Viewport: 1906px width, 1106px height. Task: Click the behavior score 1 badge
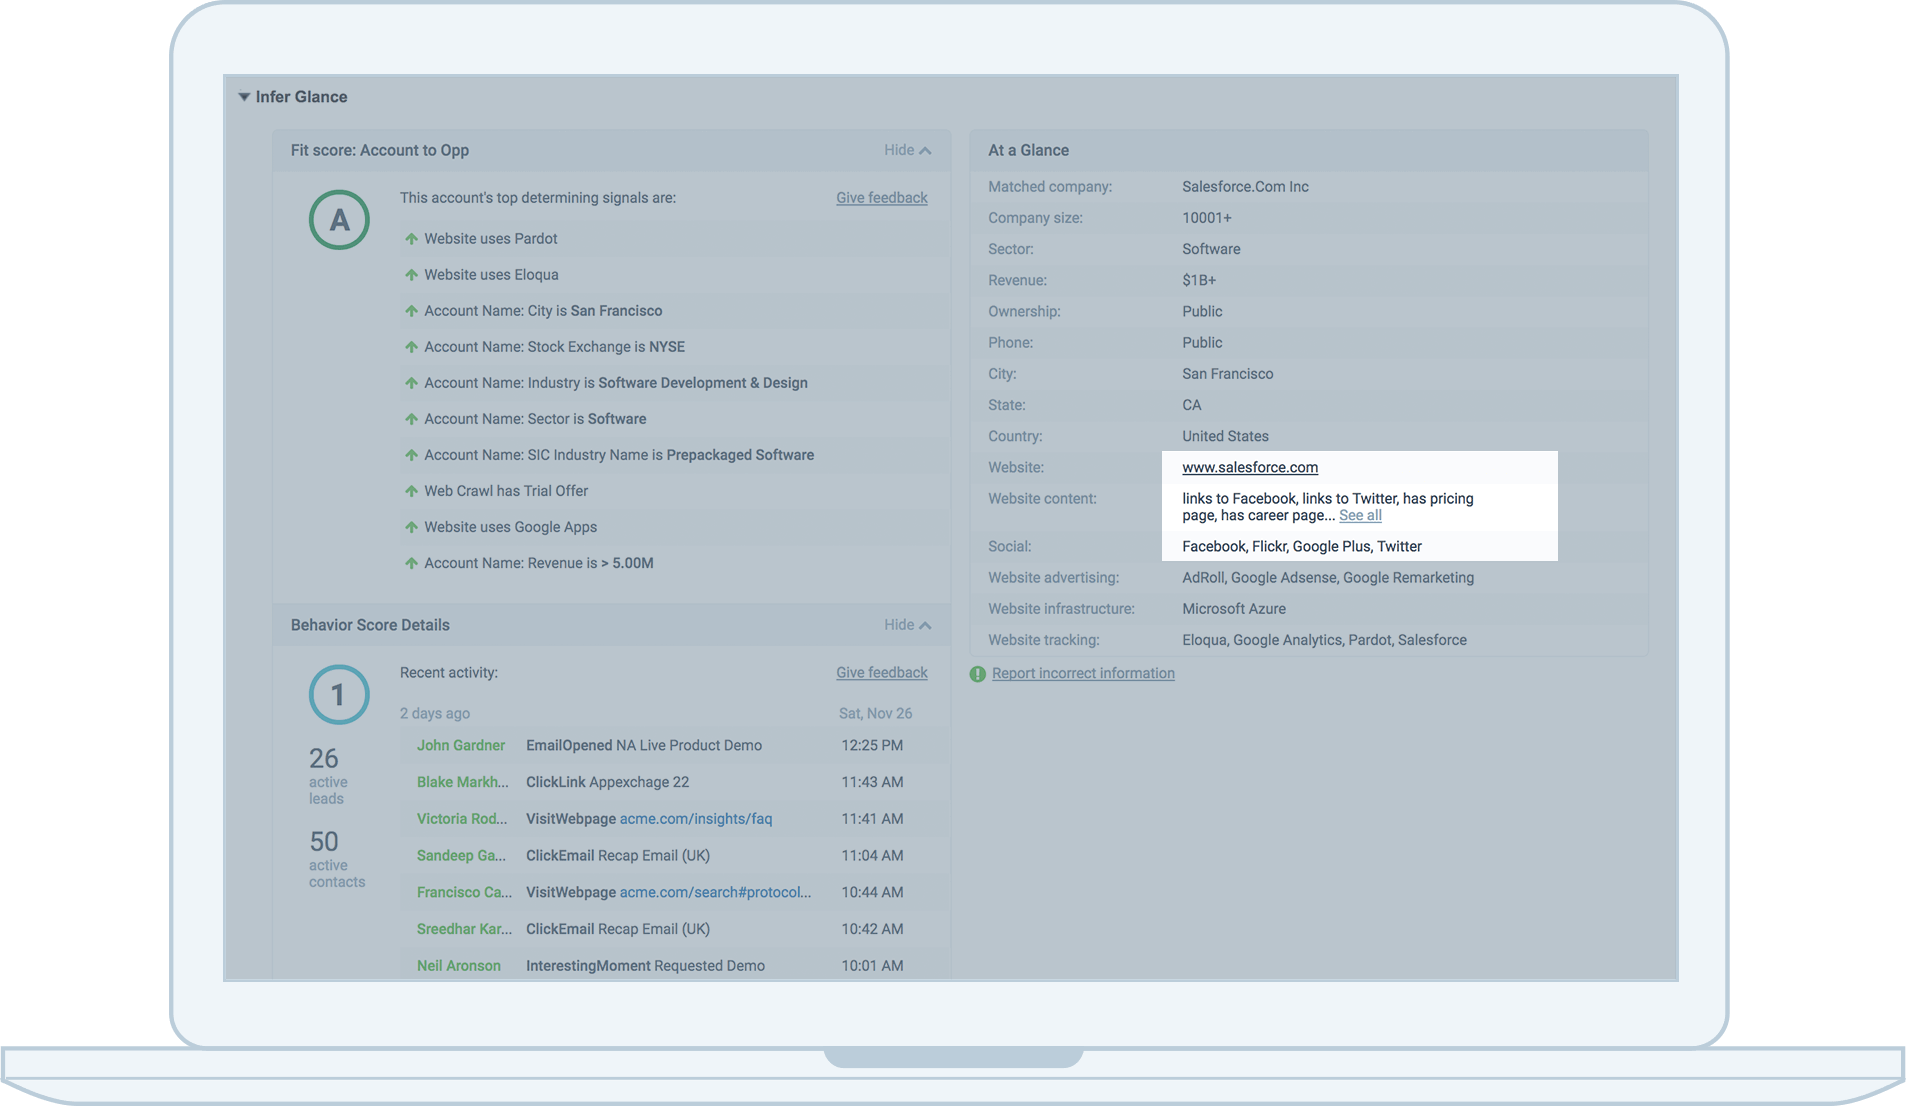(339, 695)
